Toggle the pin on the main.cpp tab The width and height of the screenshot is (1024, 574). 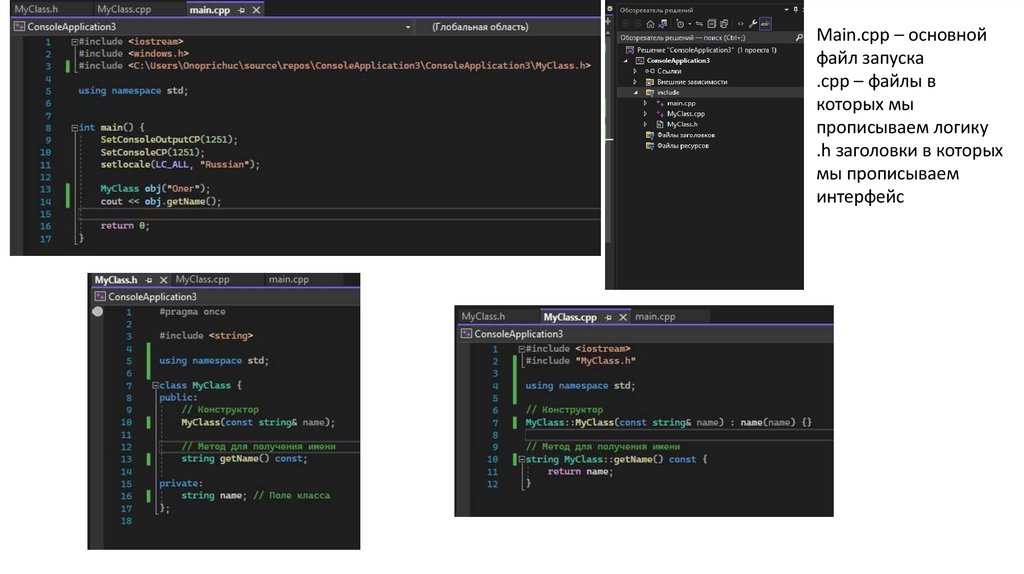242,9
